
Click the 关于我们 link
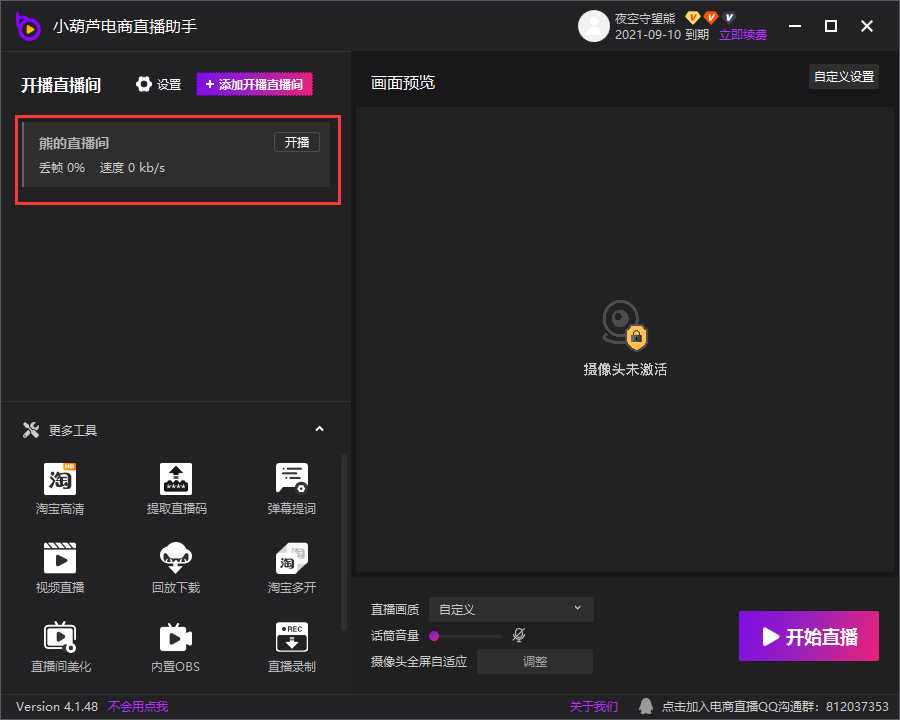594,707
